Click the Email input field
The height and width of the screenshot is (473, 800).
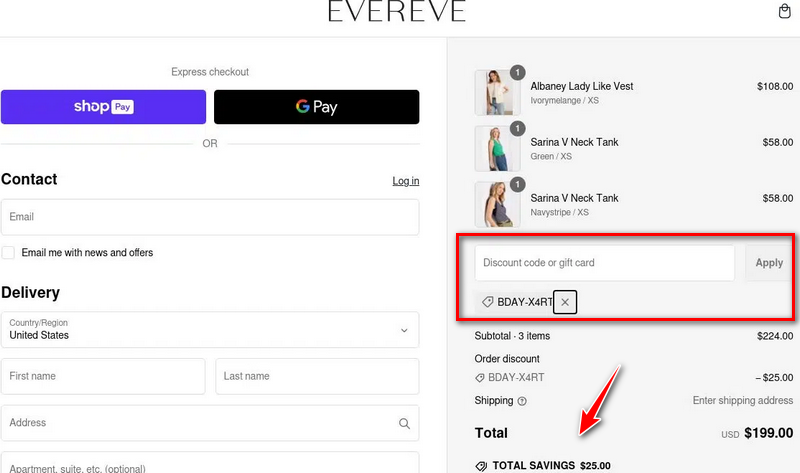click(x=210, y=217)
